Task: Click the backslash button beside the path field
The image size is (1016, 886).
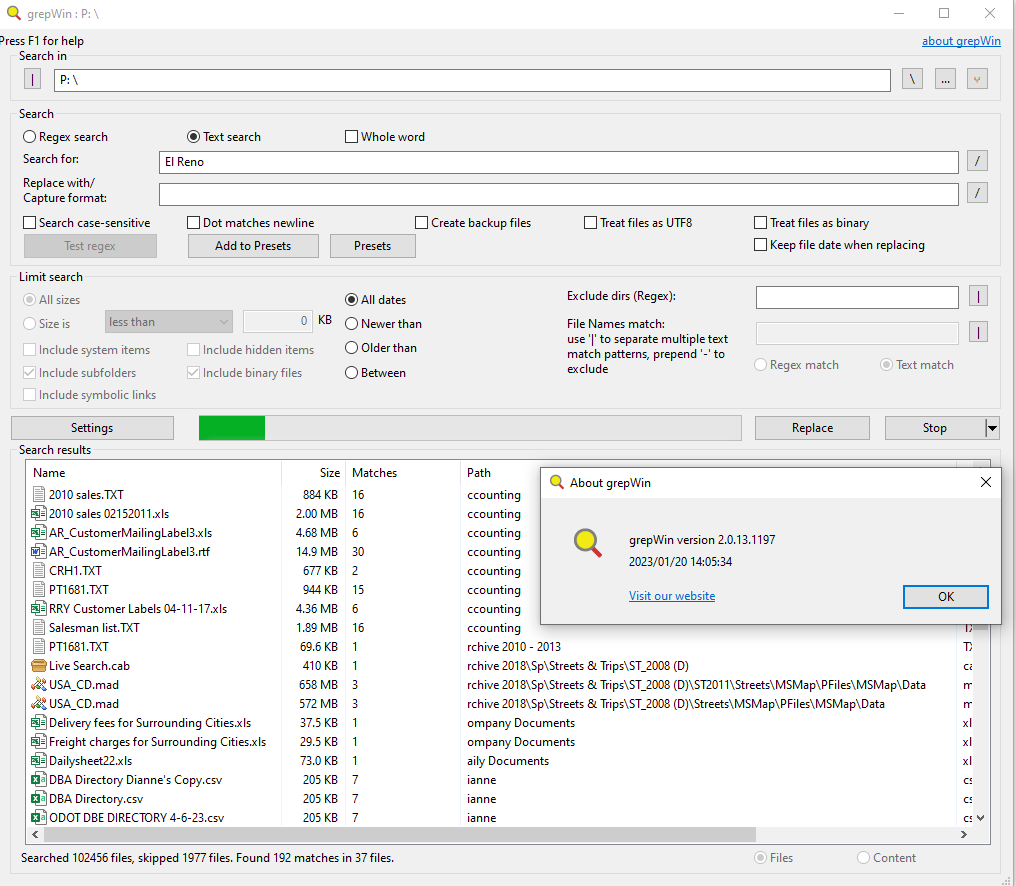Action: pos(911,79)
